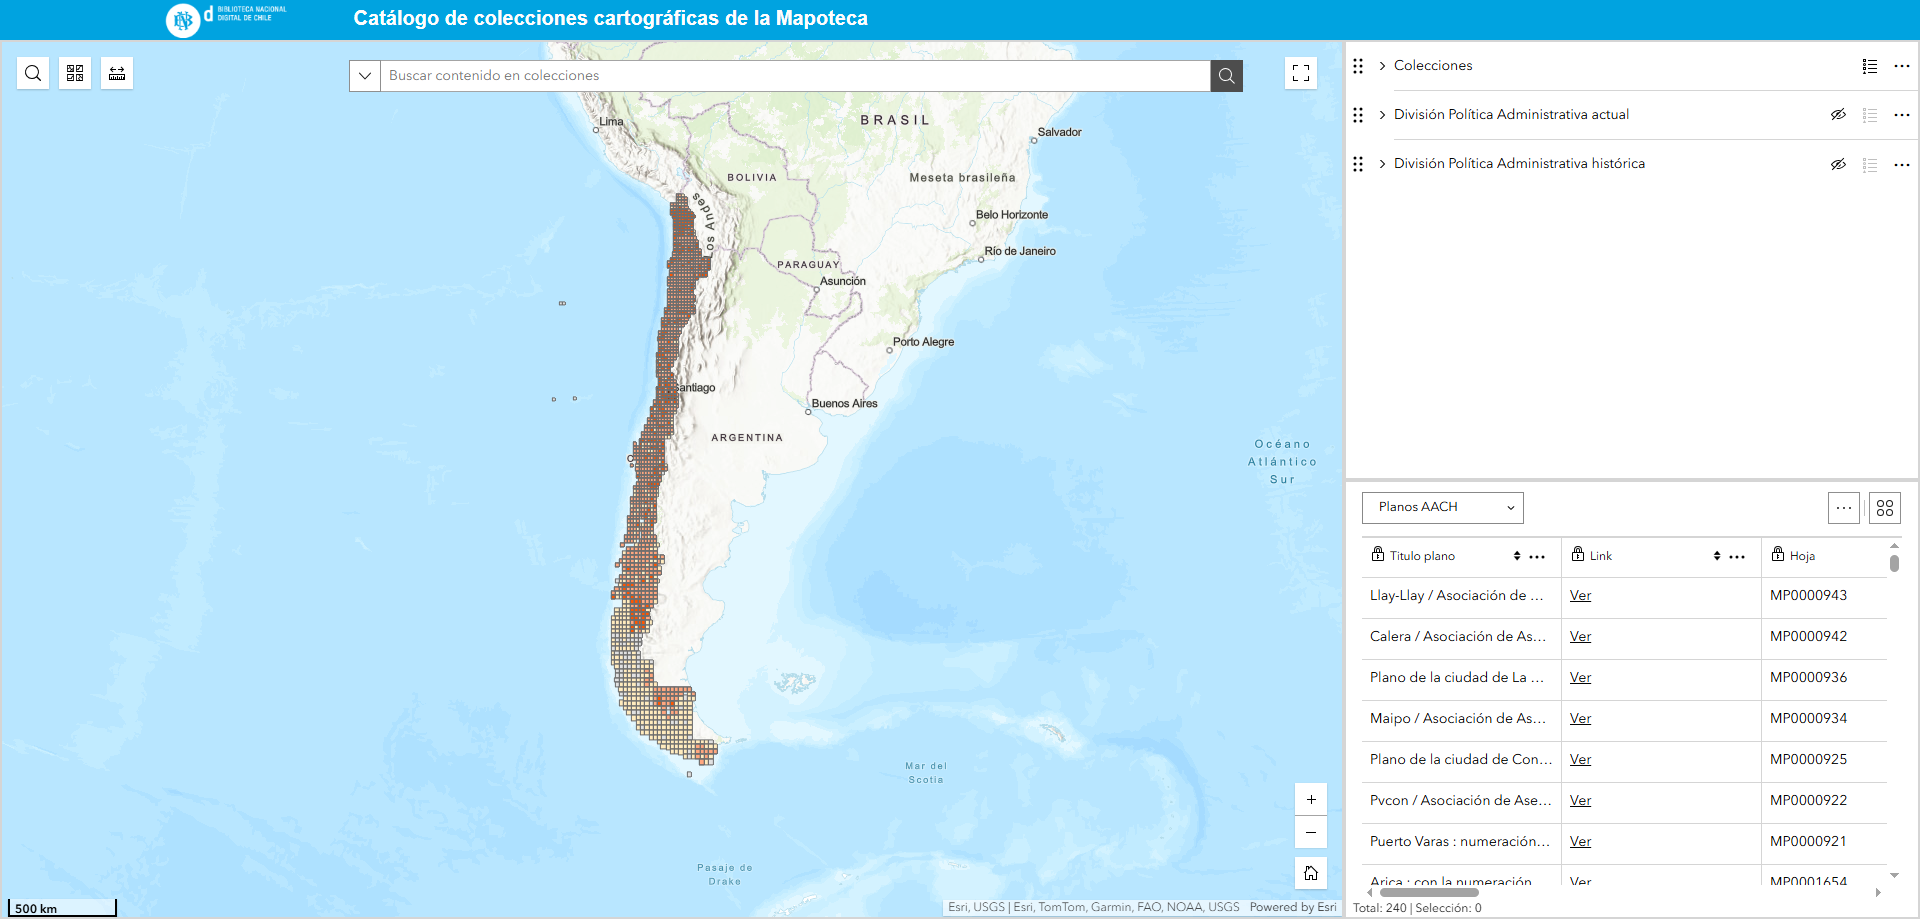Activate the measurement ruler tool

click(x=117, y=73)
